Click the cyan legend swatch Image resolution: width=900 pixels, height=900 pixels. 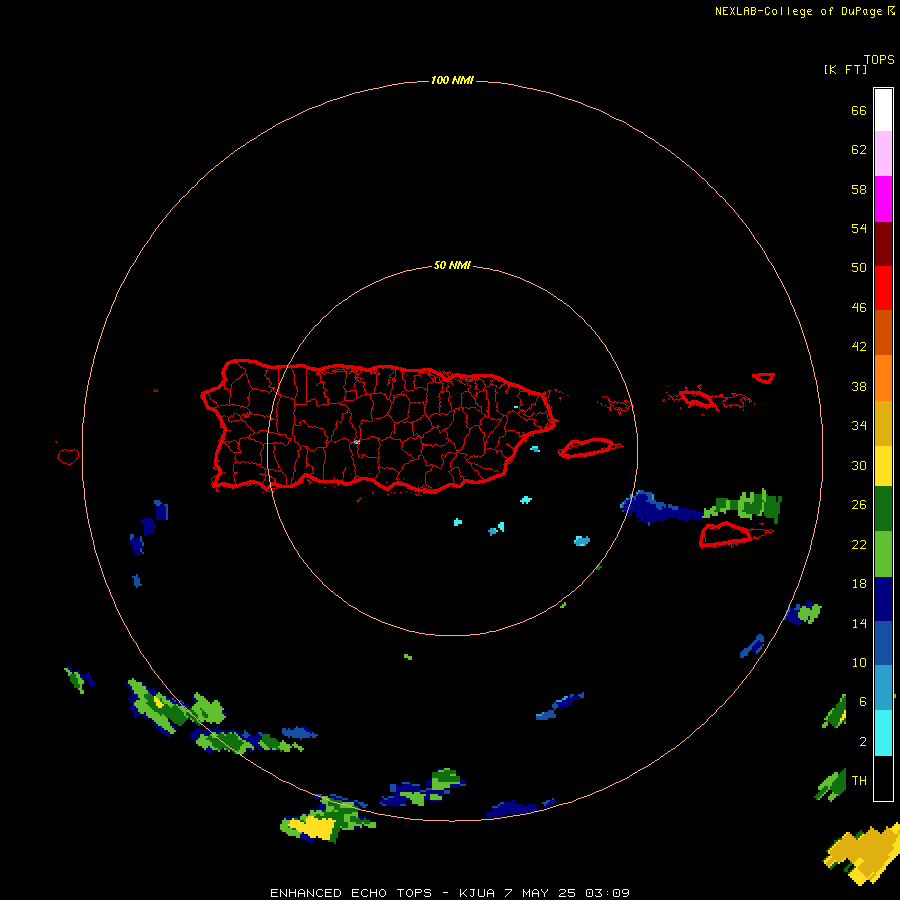[x=883, y=733]
